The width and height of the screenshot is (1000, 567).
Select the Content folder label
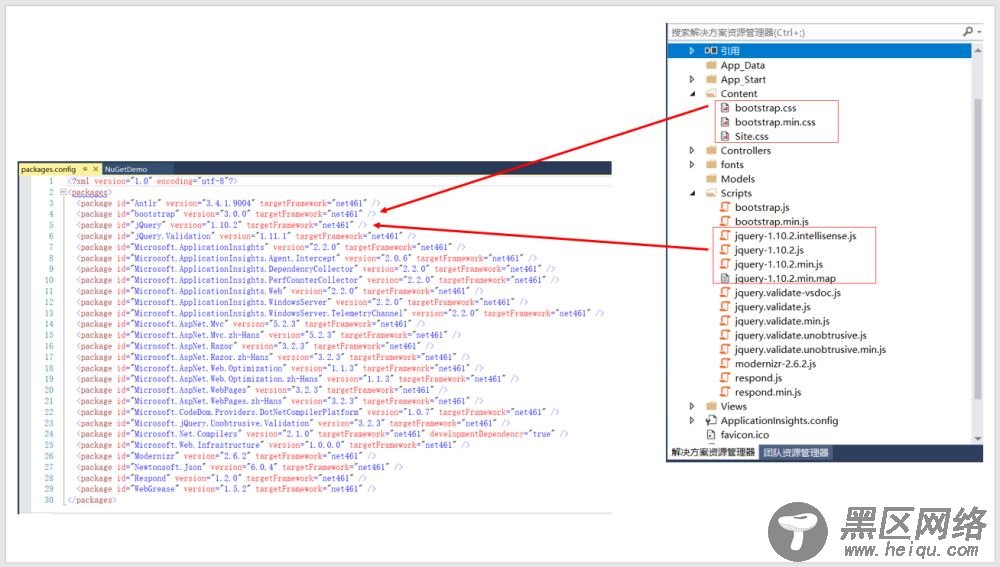tap(739, 94)
